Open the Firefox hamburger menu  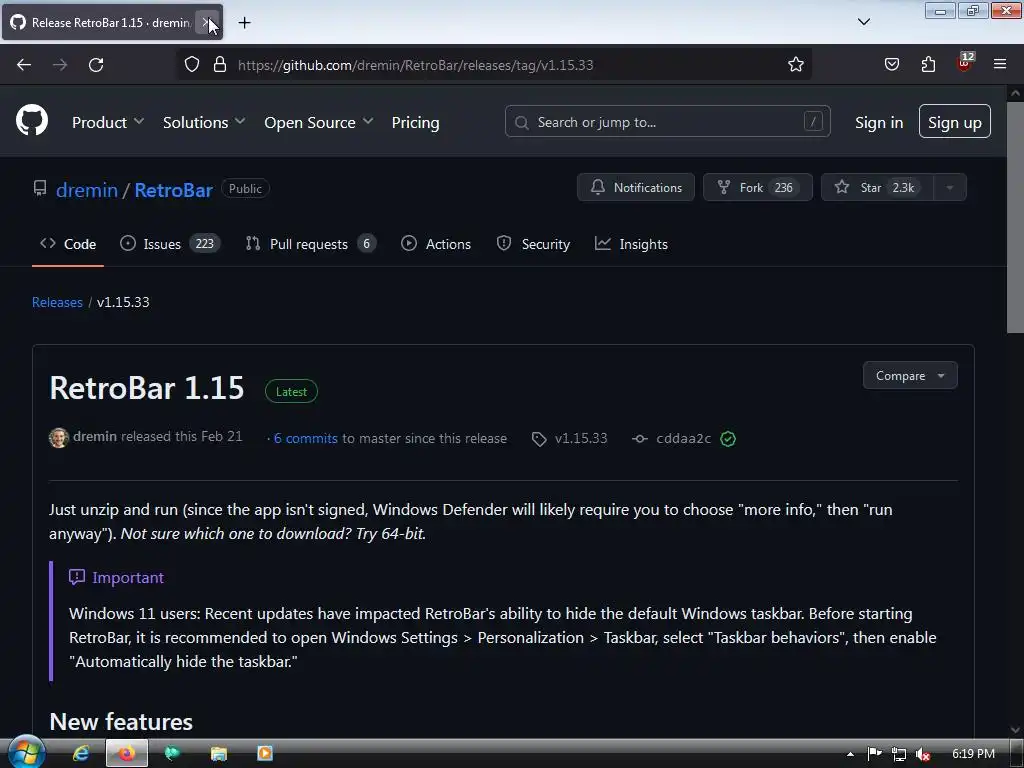point(1000,64)
